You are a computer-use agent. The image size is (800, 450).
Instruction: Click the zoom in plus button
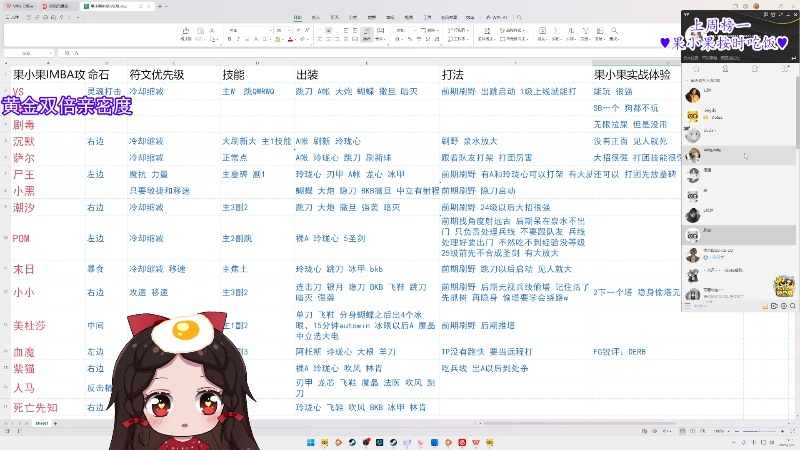click(x=782, y=432)
